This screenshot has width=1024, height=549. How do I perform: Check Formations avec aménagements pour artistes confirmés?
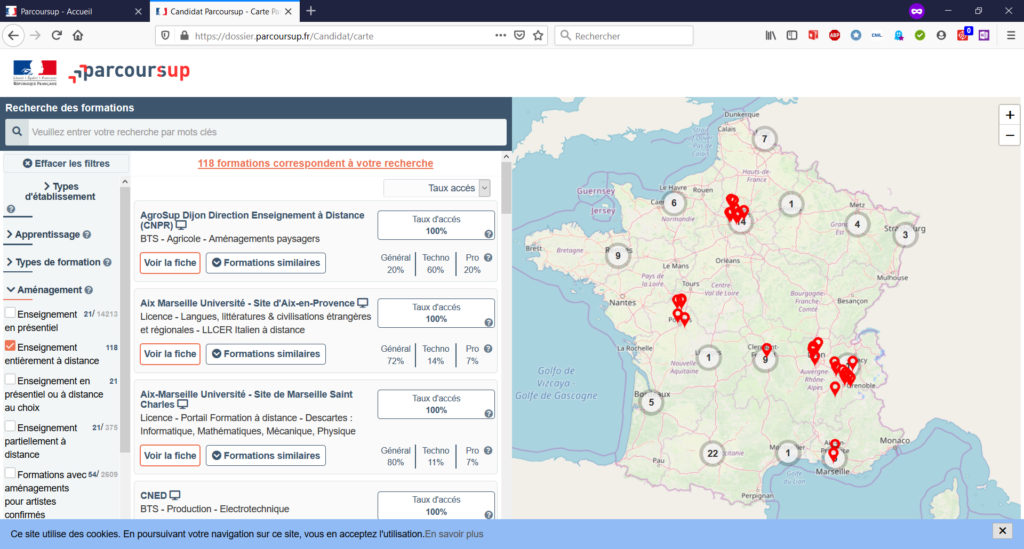10,473
